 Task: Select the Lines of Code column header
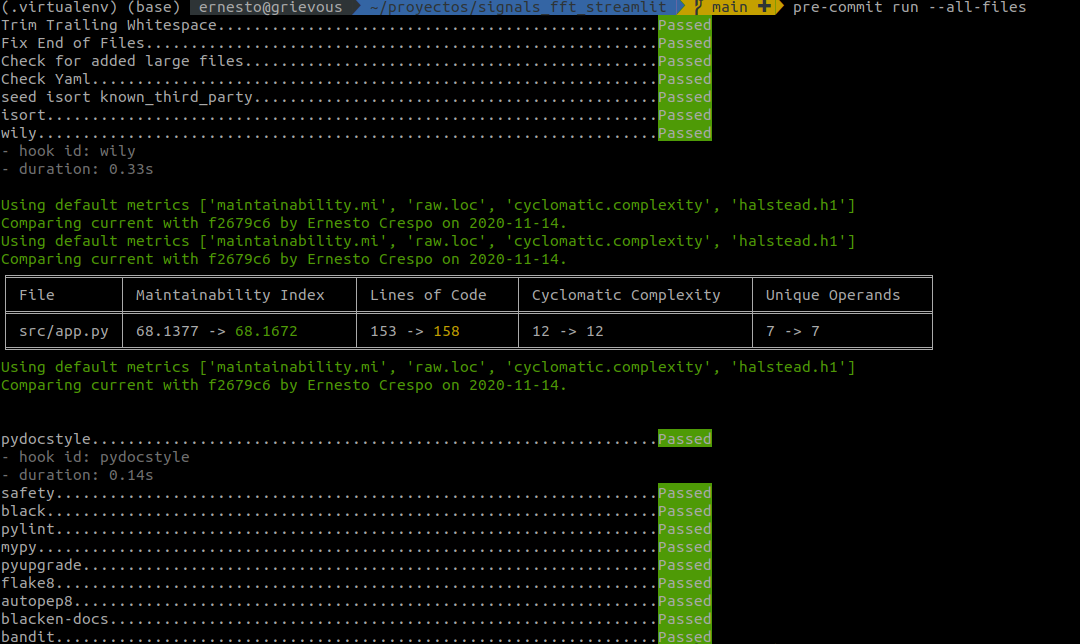pyautogui.click(x=428, y=295)
